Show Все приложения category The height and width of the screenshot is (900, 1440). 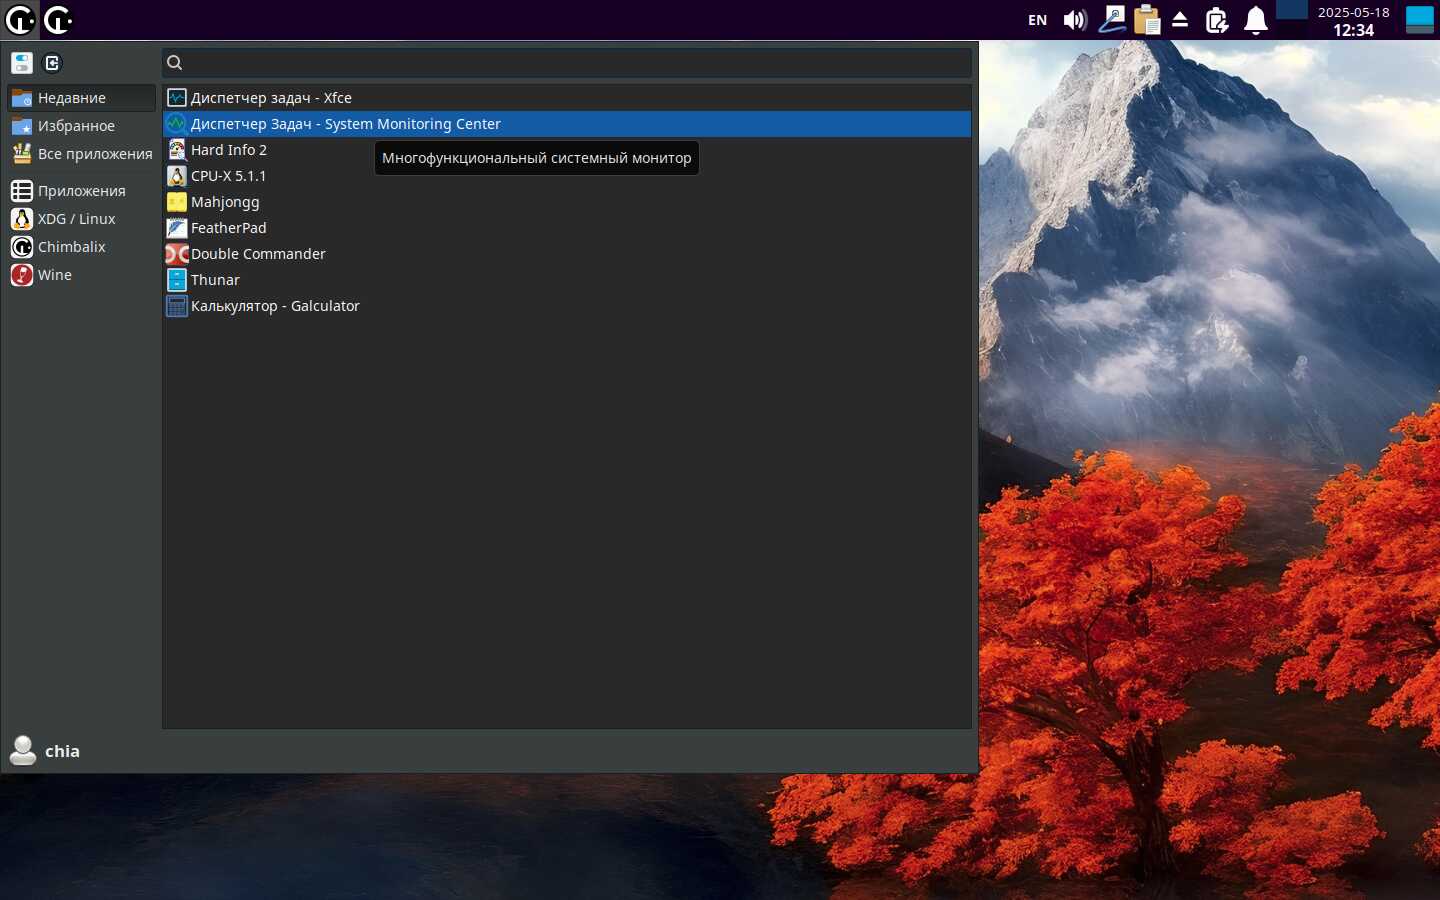[94, 154]
